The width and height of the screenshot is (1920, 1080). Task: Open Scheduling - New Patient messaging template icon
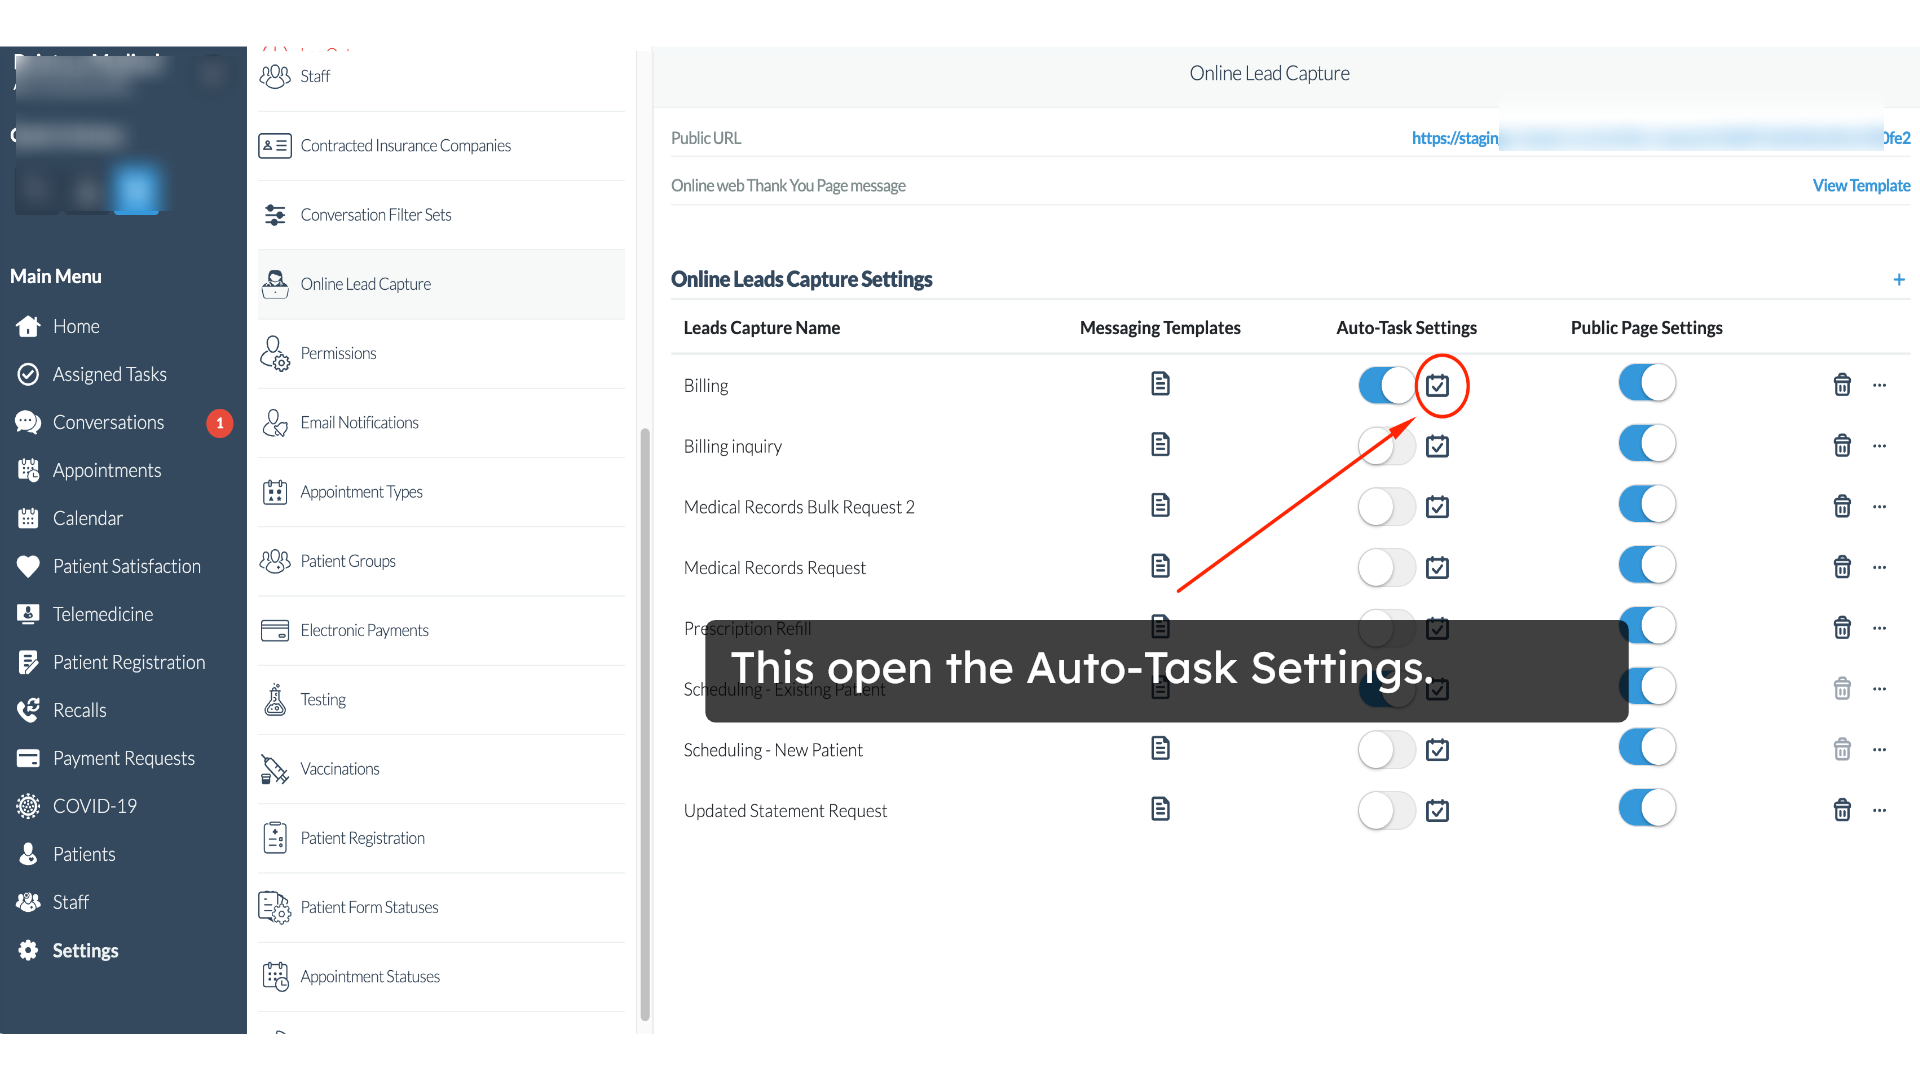[1160, 748]
